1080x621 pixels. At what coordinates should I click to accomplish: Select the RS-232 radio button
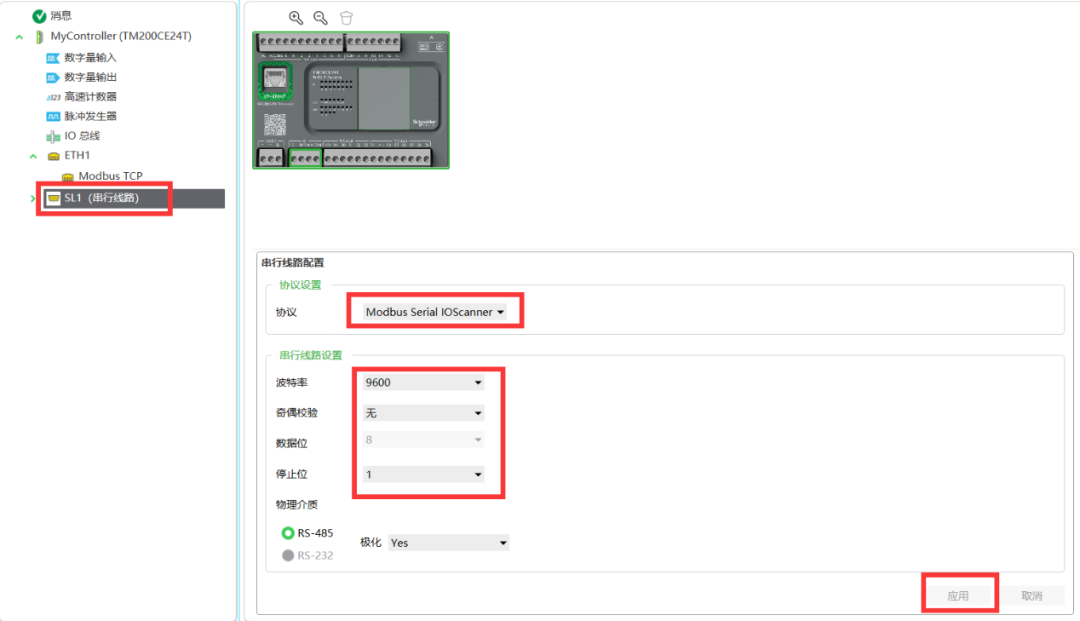288,555
